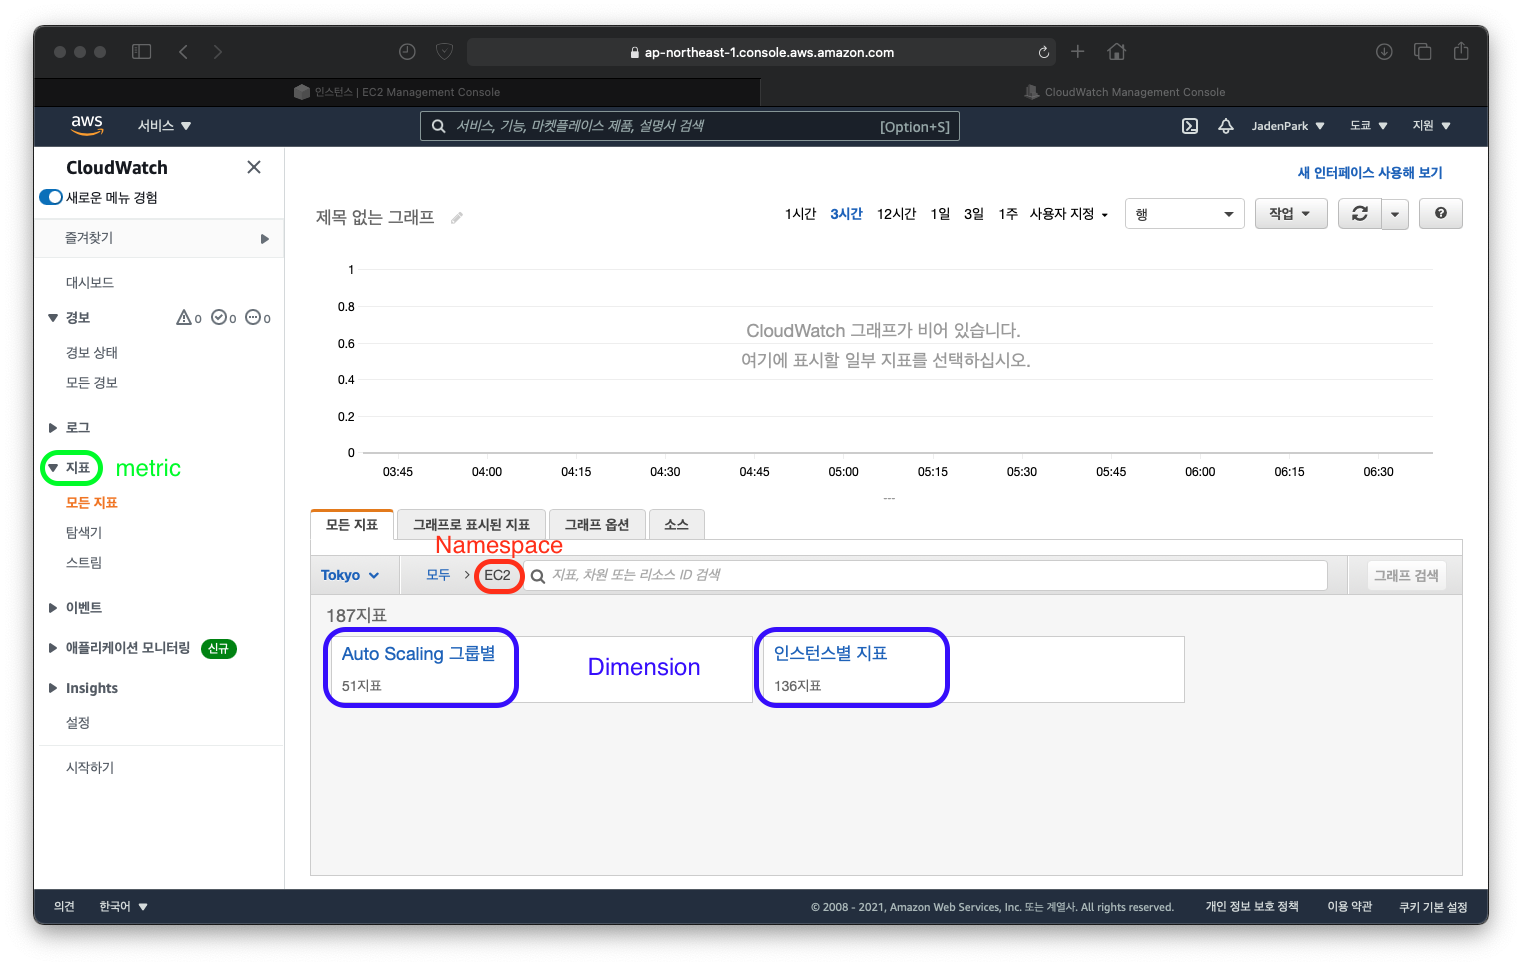
Task: Switch to EC2 Management Console browser tab
Action: [397, 92]
